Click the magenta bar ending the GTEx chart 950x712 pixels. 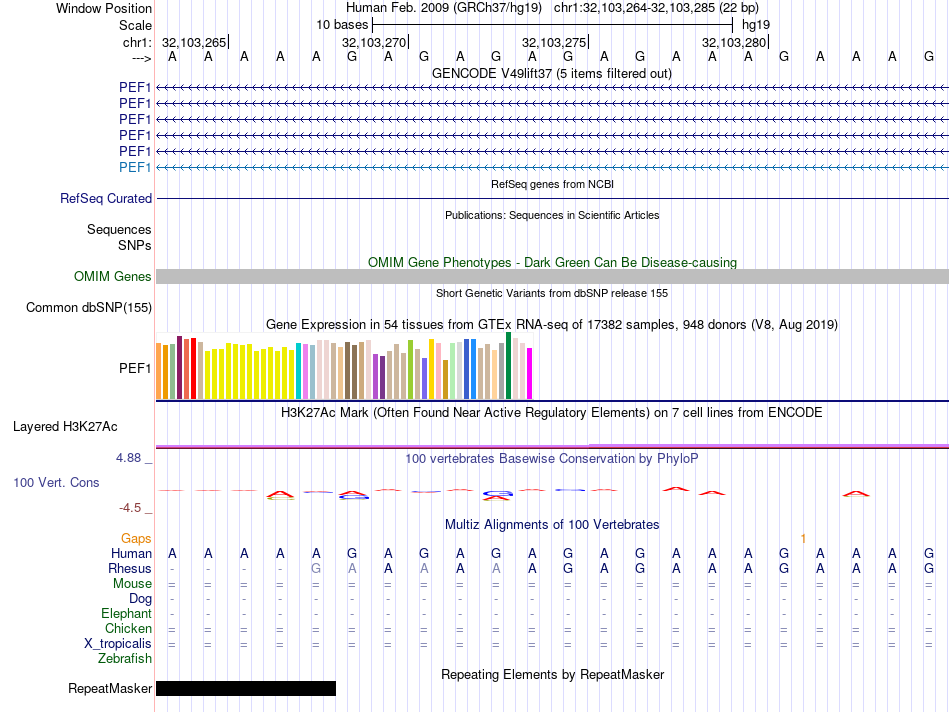tap(530, 373)
